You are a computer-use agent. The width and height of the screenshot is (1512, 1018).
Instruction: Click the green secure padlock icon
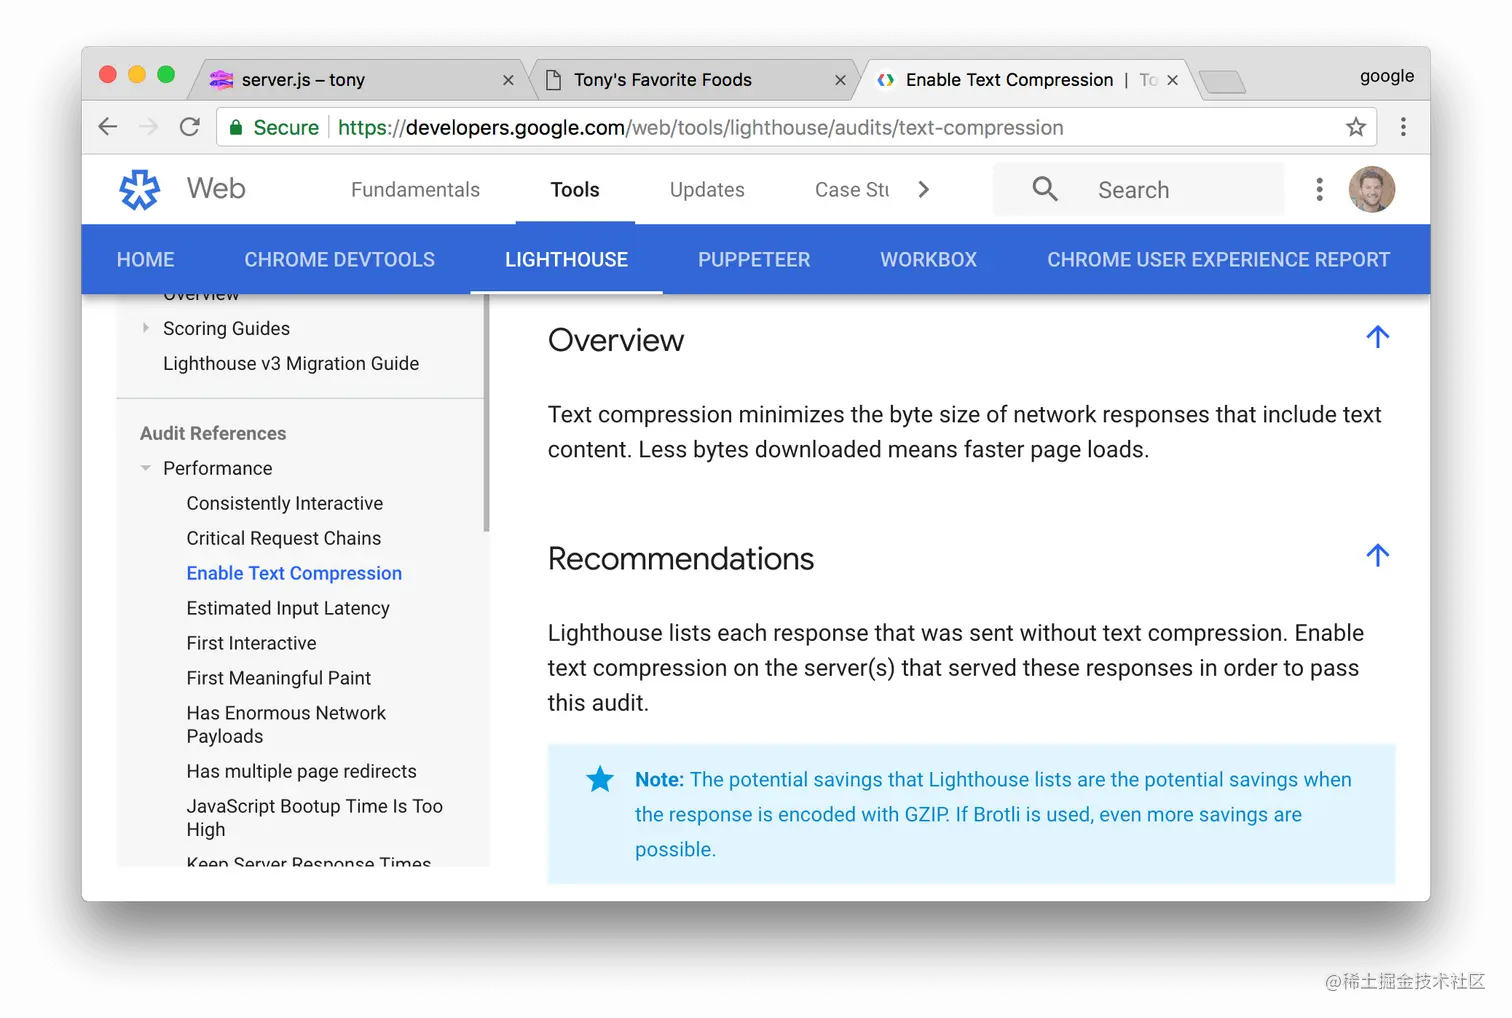click(236, 128)
